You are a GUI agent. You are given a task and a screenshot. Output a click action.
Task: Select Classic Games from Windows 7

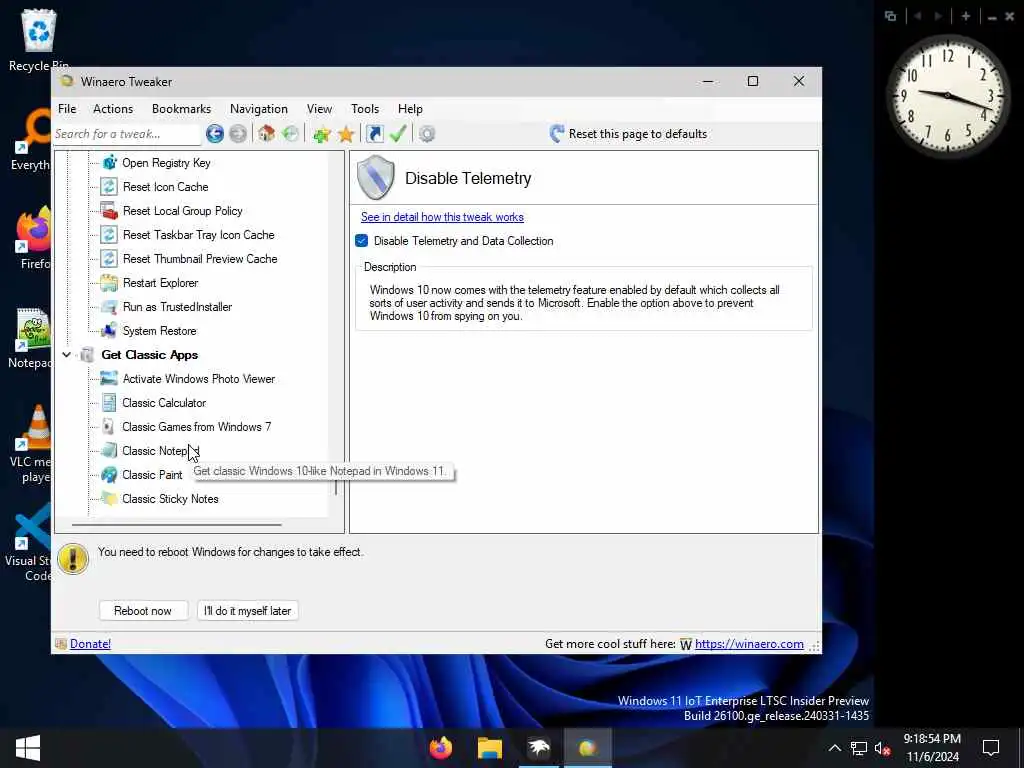[197, 427]
